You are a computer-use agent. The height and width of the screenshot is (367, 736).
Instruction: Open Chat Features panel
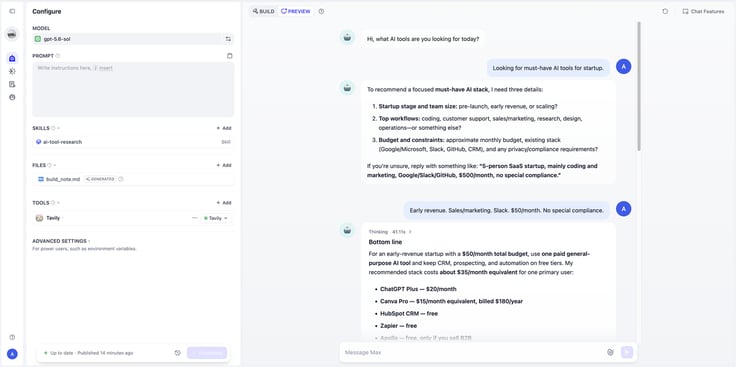(x=703, y=11)
